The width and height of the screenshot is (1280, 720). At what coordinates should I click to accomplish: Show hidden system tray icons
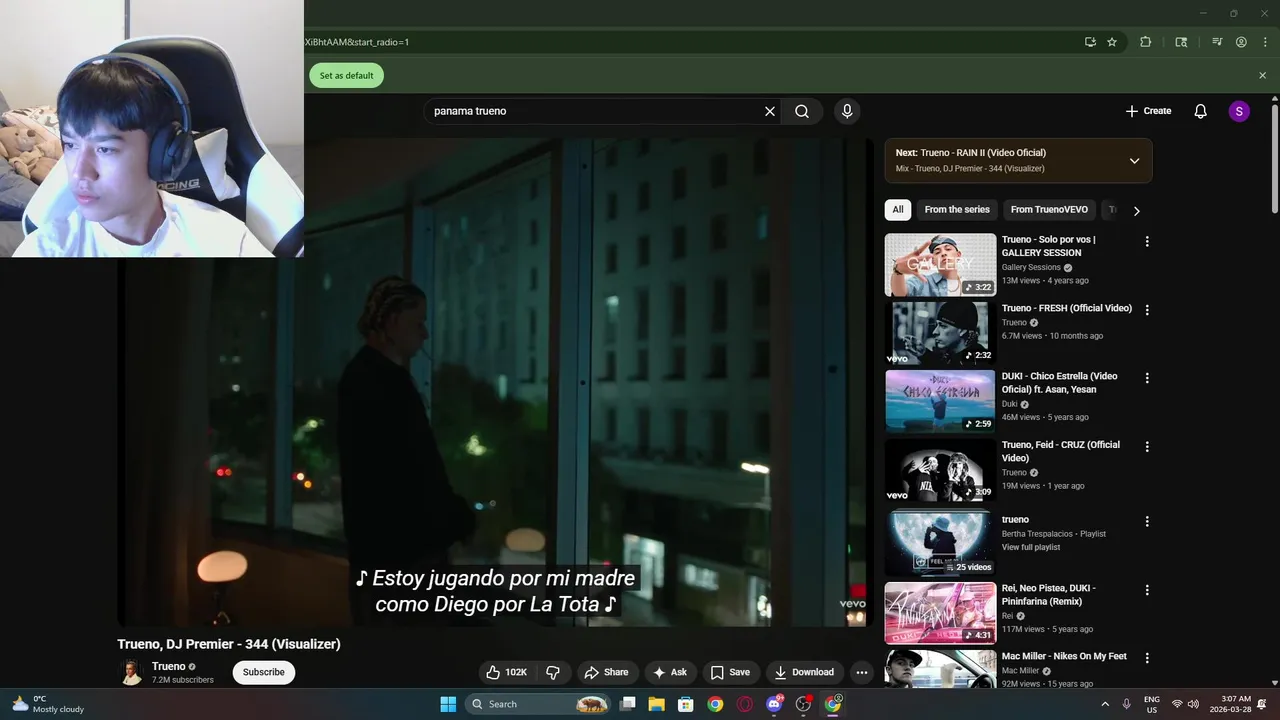[1105, 704]
